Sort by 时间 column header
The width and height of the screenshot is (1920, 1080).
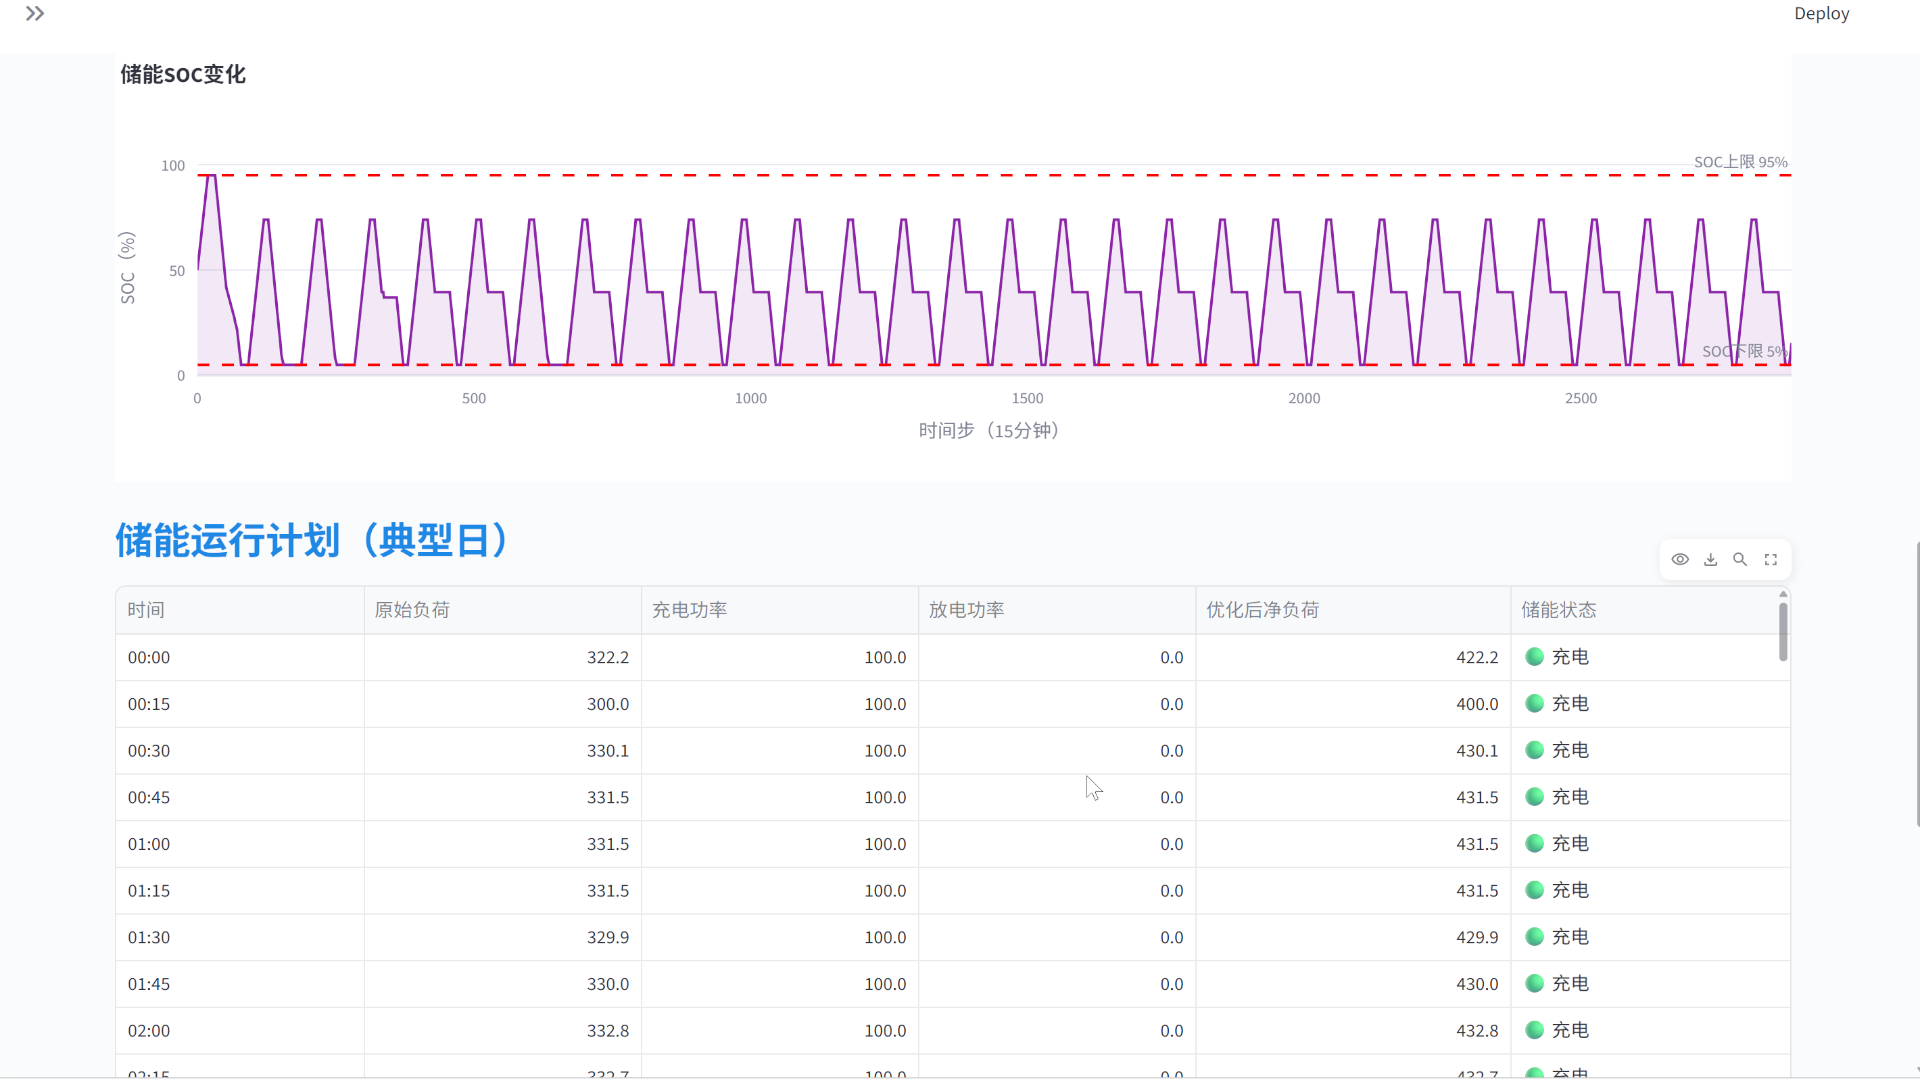pos(240,610)
